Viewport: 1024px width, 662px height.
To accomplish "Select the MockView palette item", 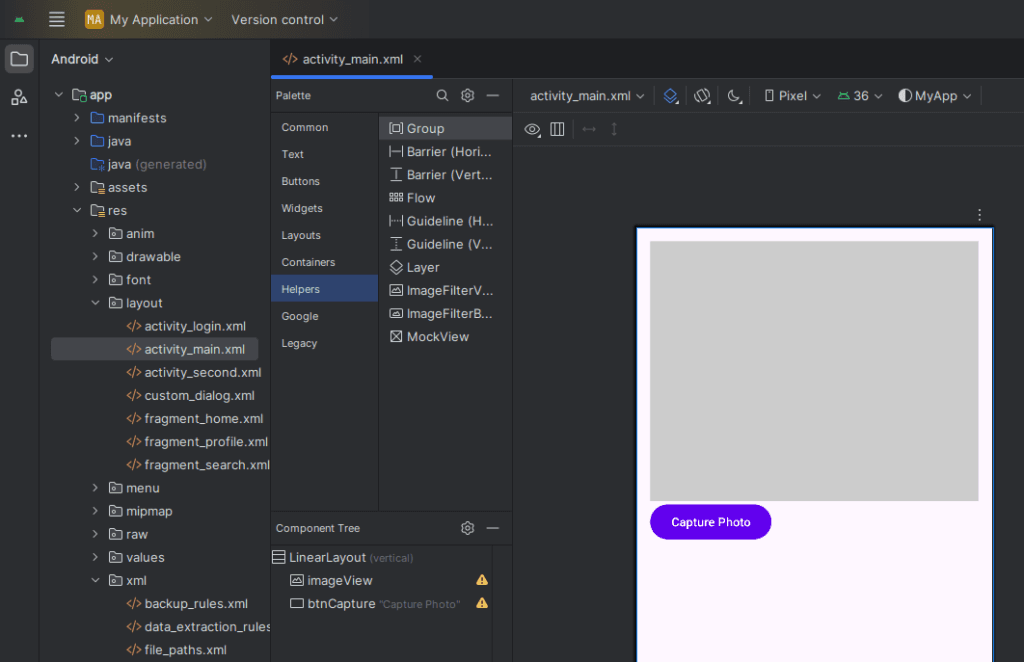I will [445, 337].
